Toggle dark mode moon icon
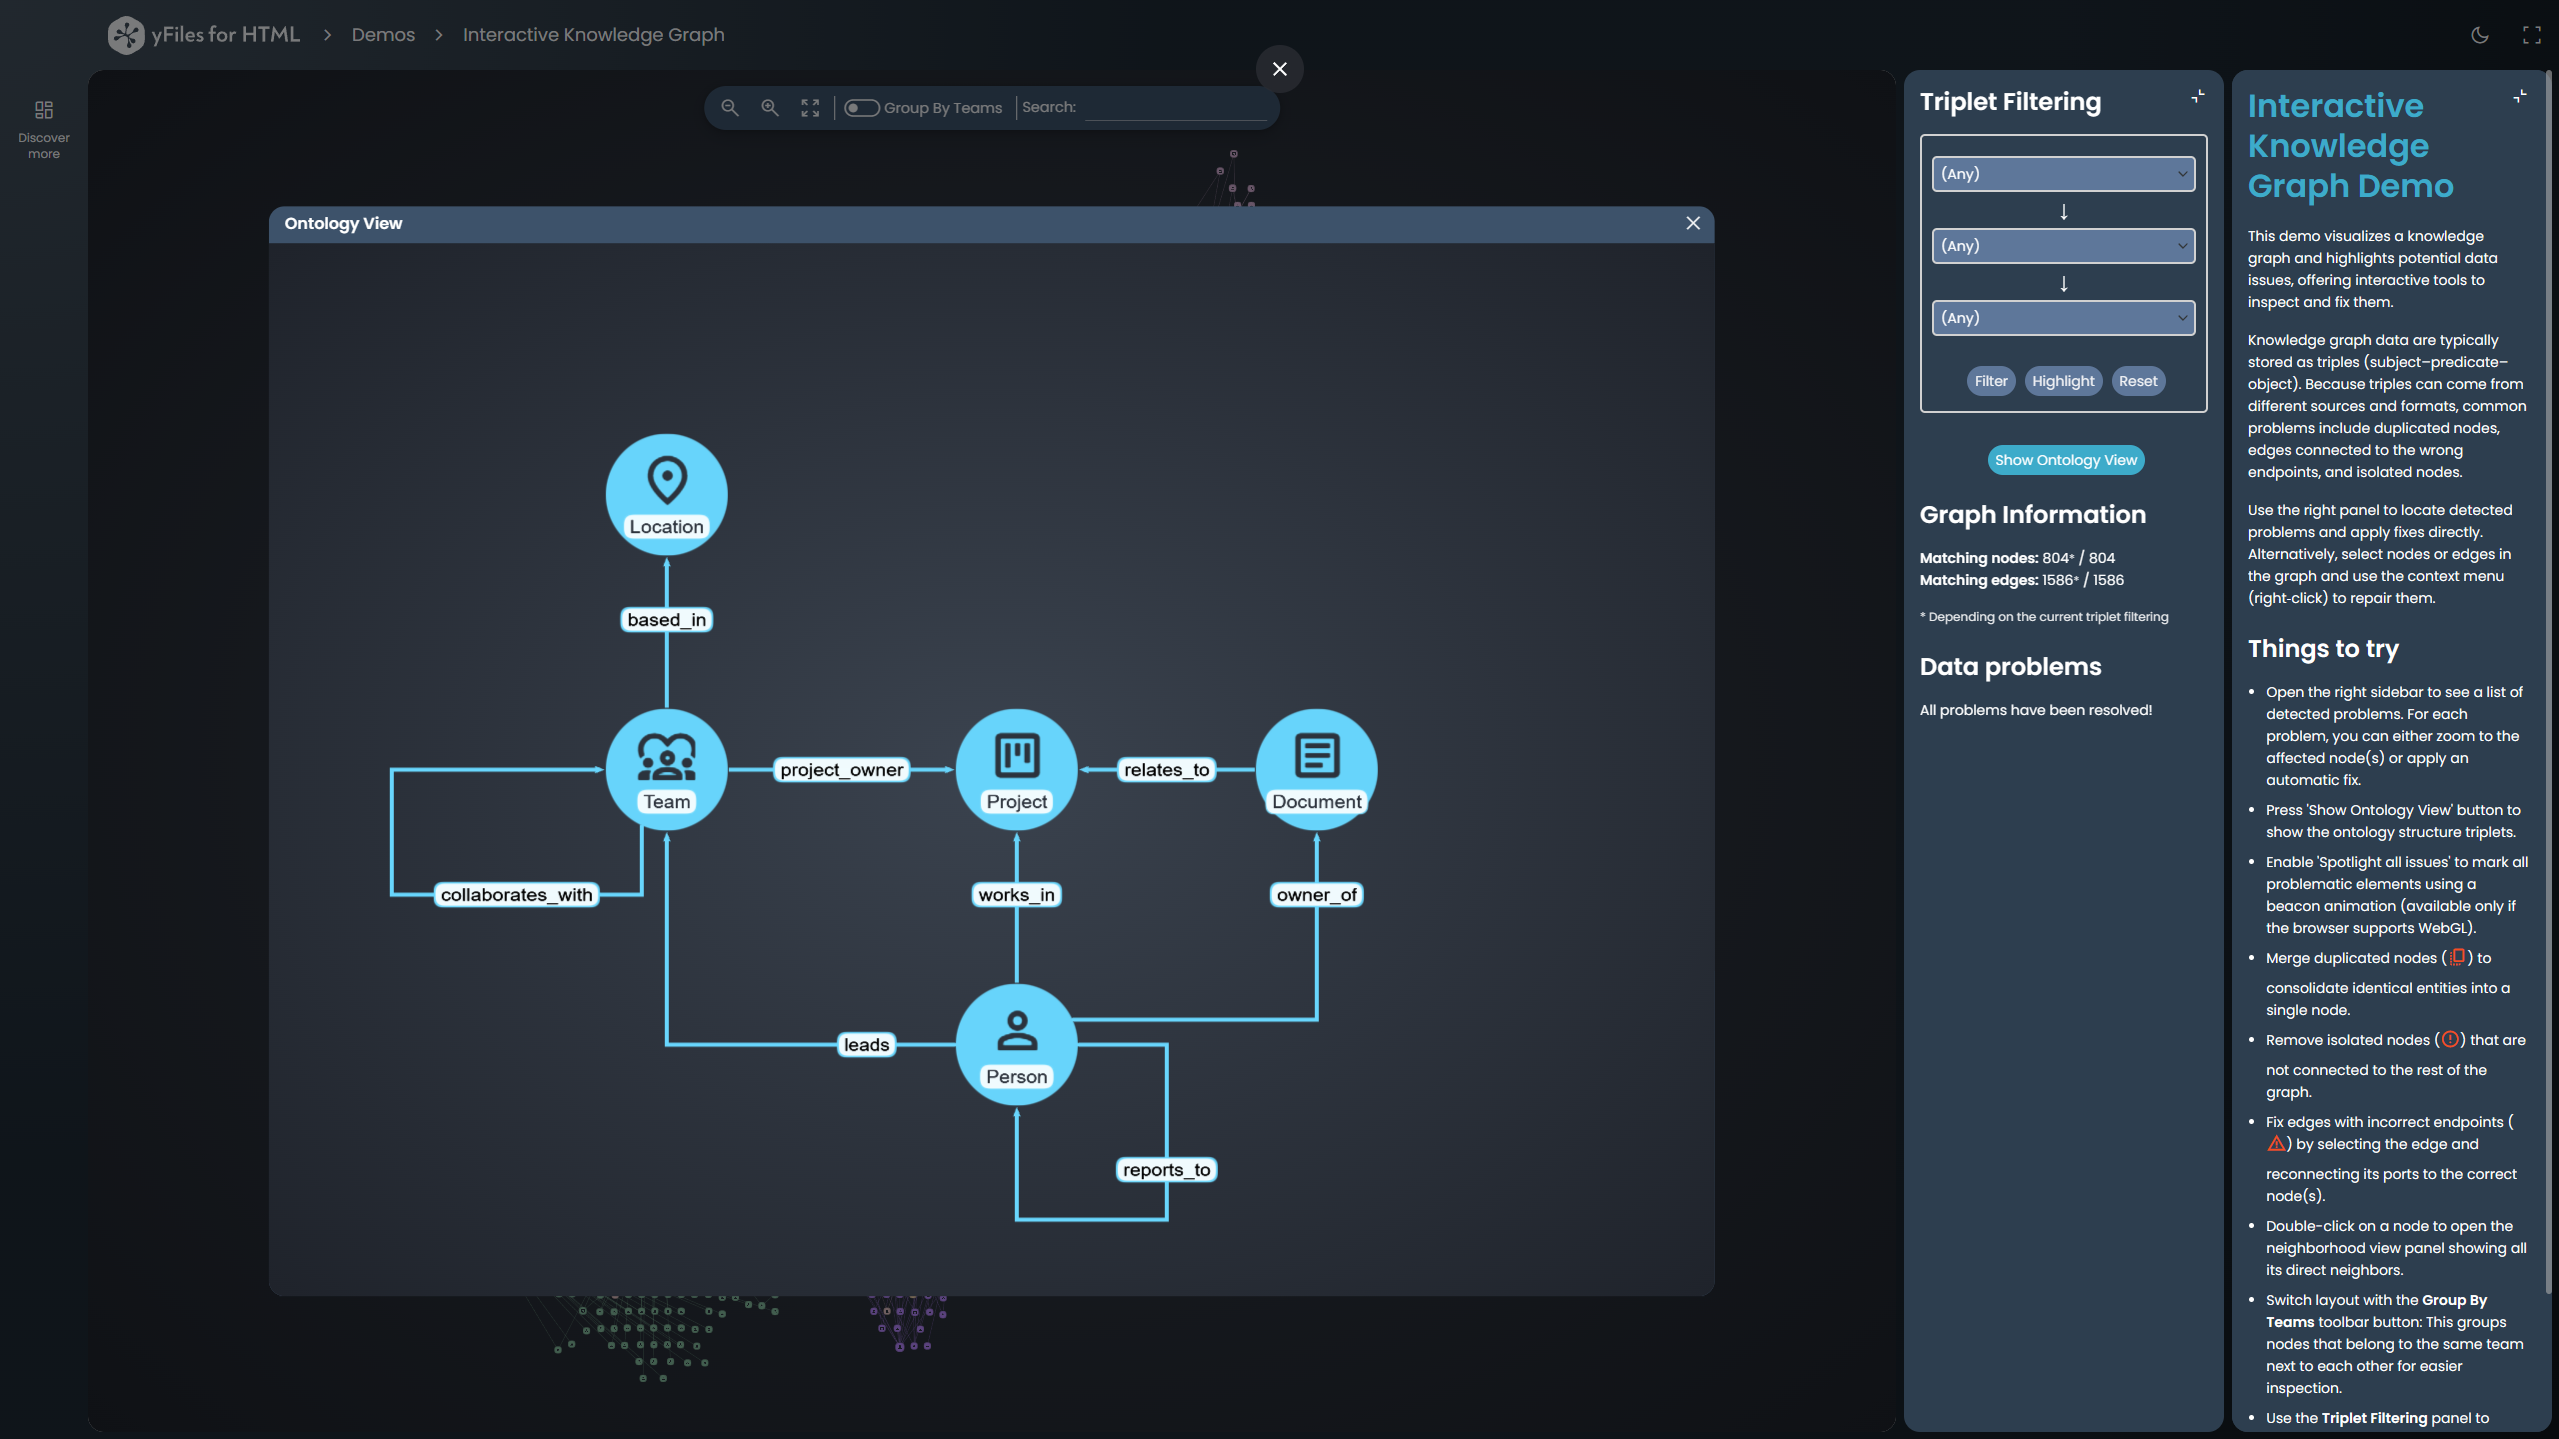This screenshot has width=2559, height=1439. (2480, 35)
